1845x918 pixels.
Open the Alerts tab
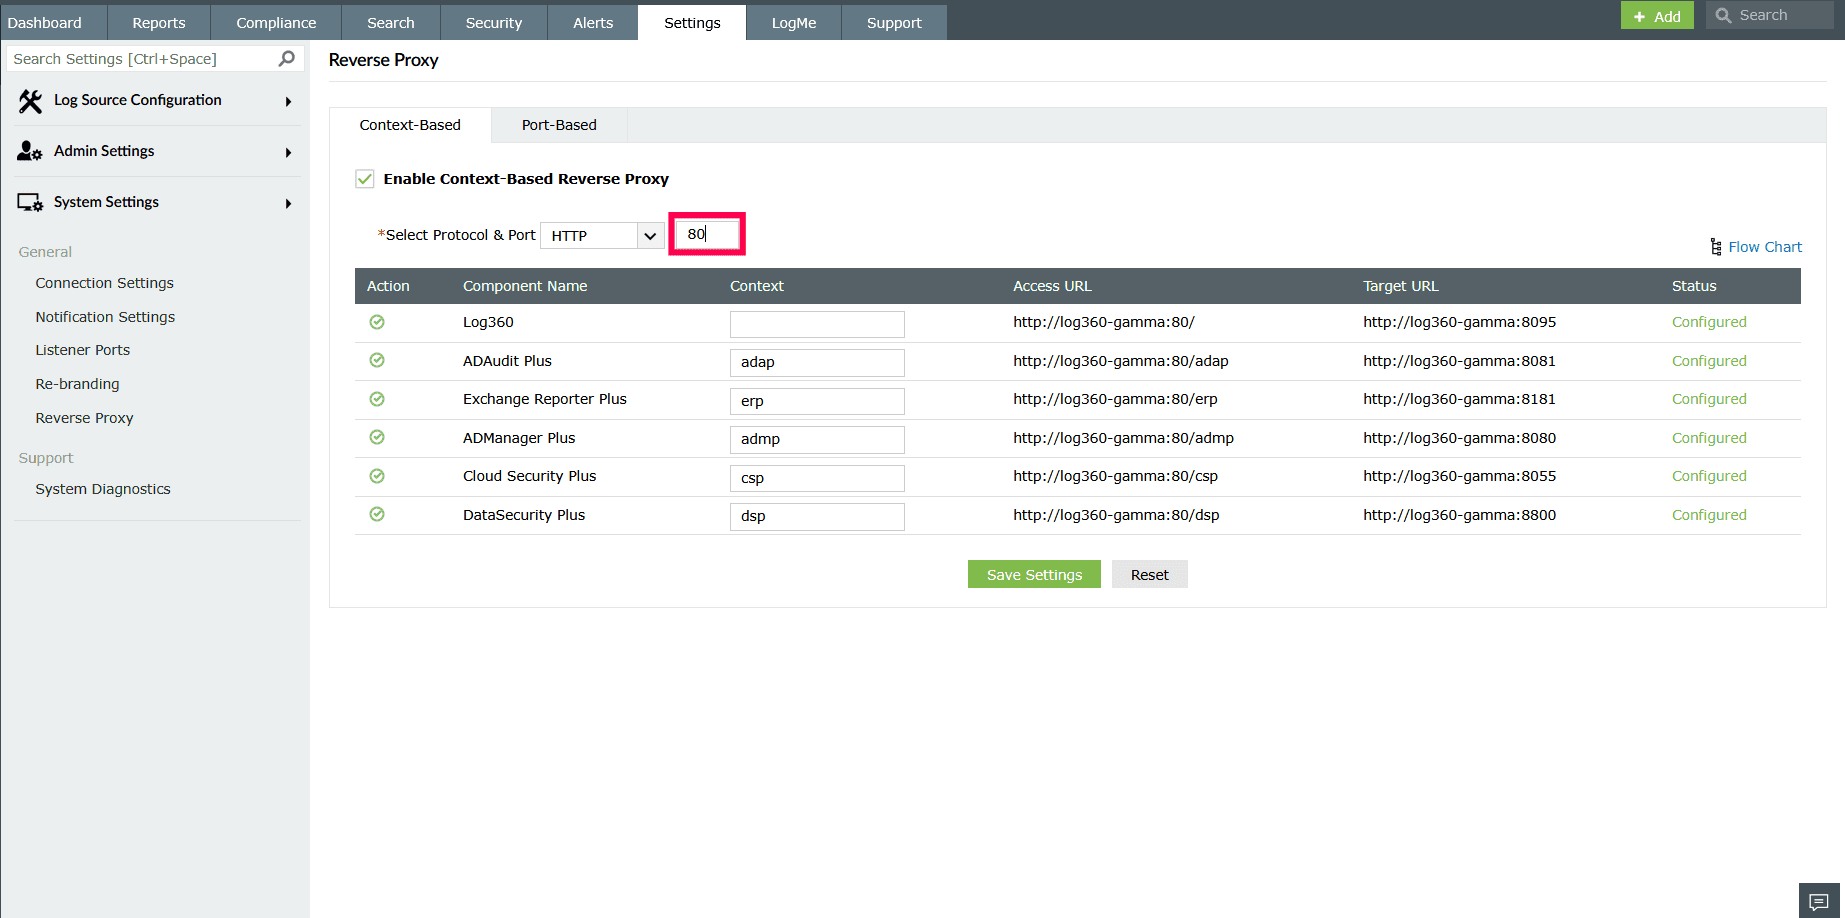[x=593, y=22]
